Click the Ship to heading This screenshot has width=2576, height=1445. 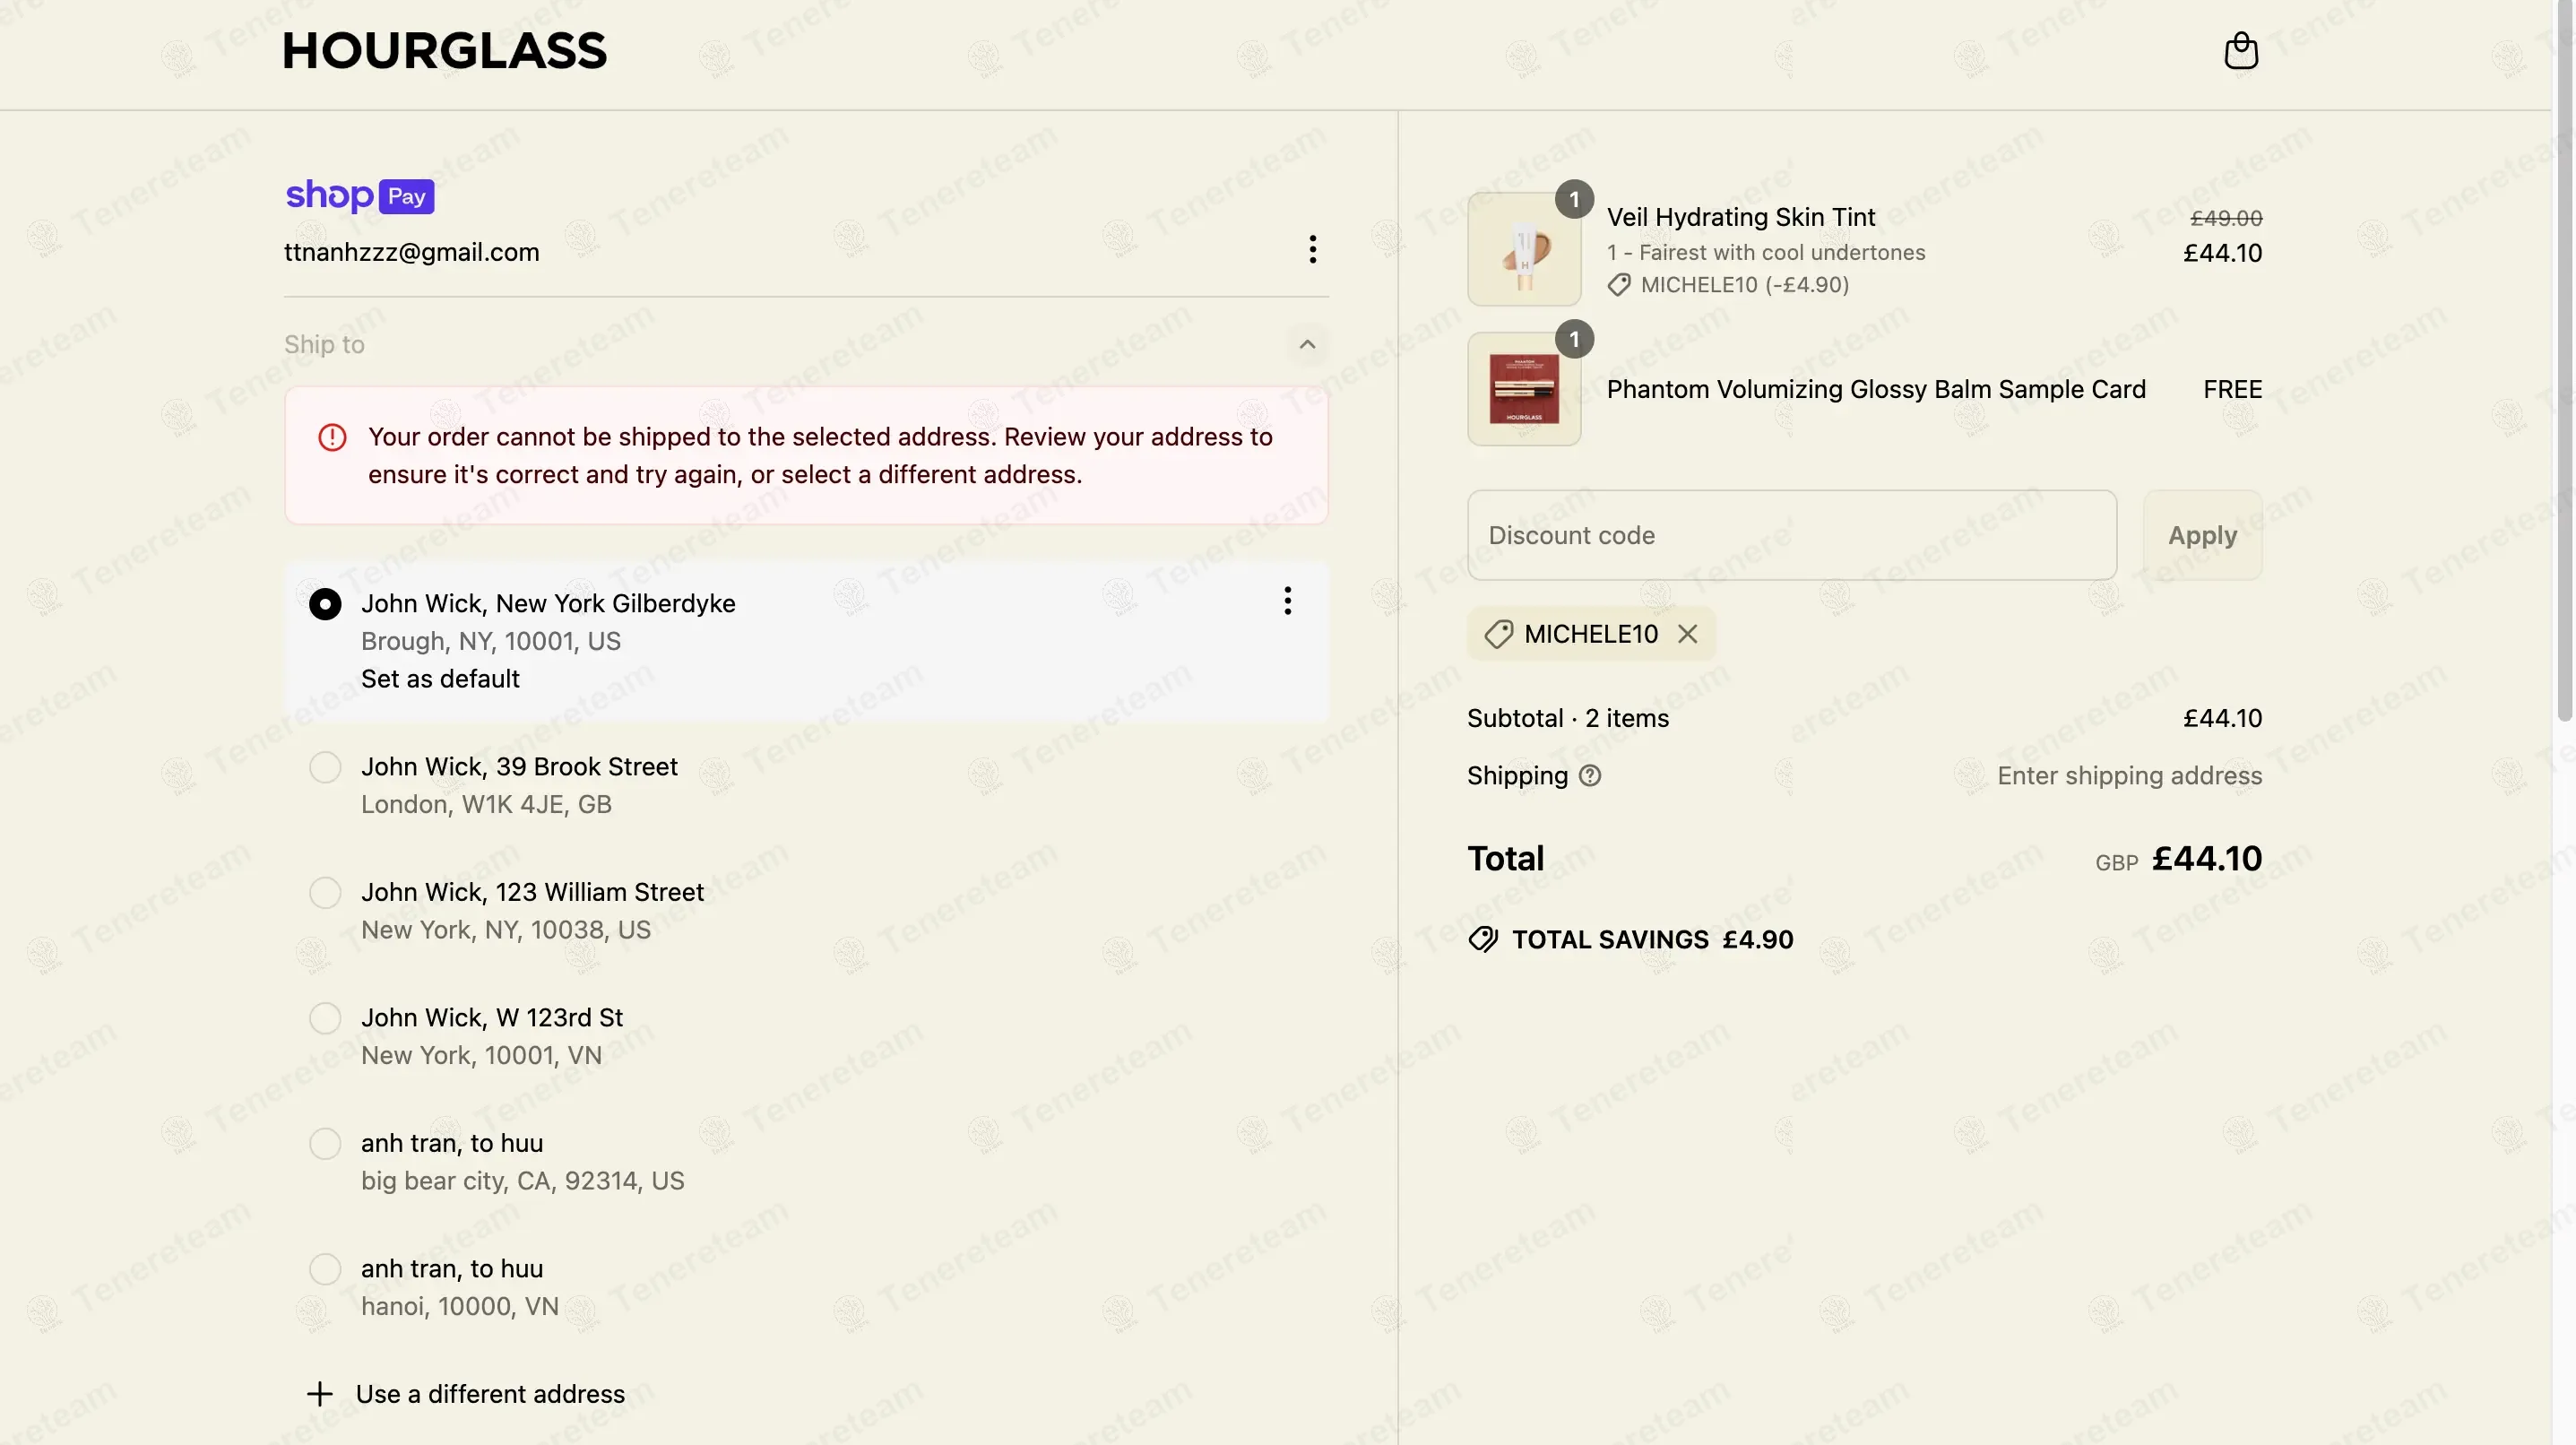pyautogui.click(x=324, y=345)
